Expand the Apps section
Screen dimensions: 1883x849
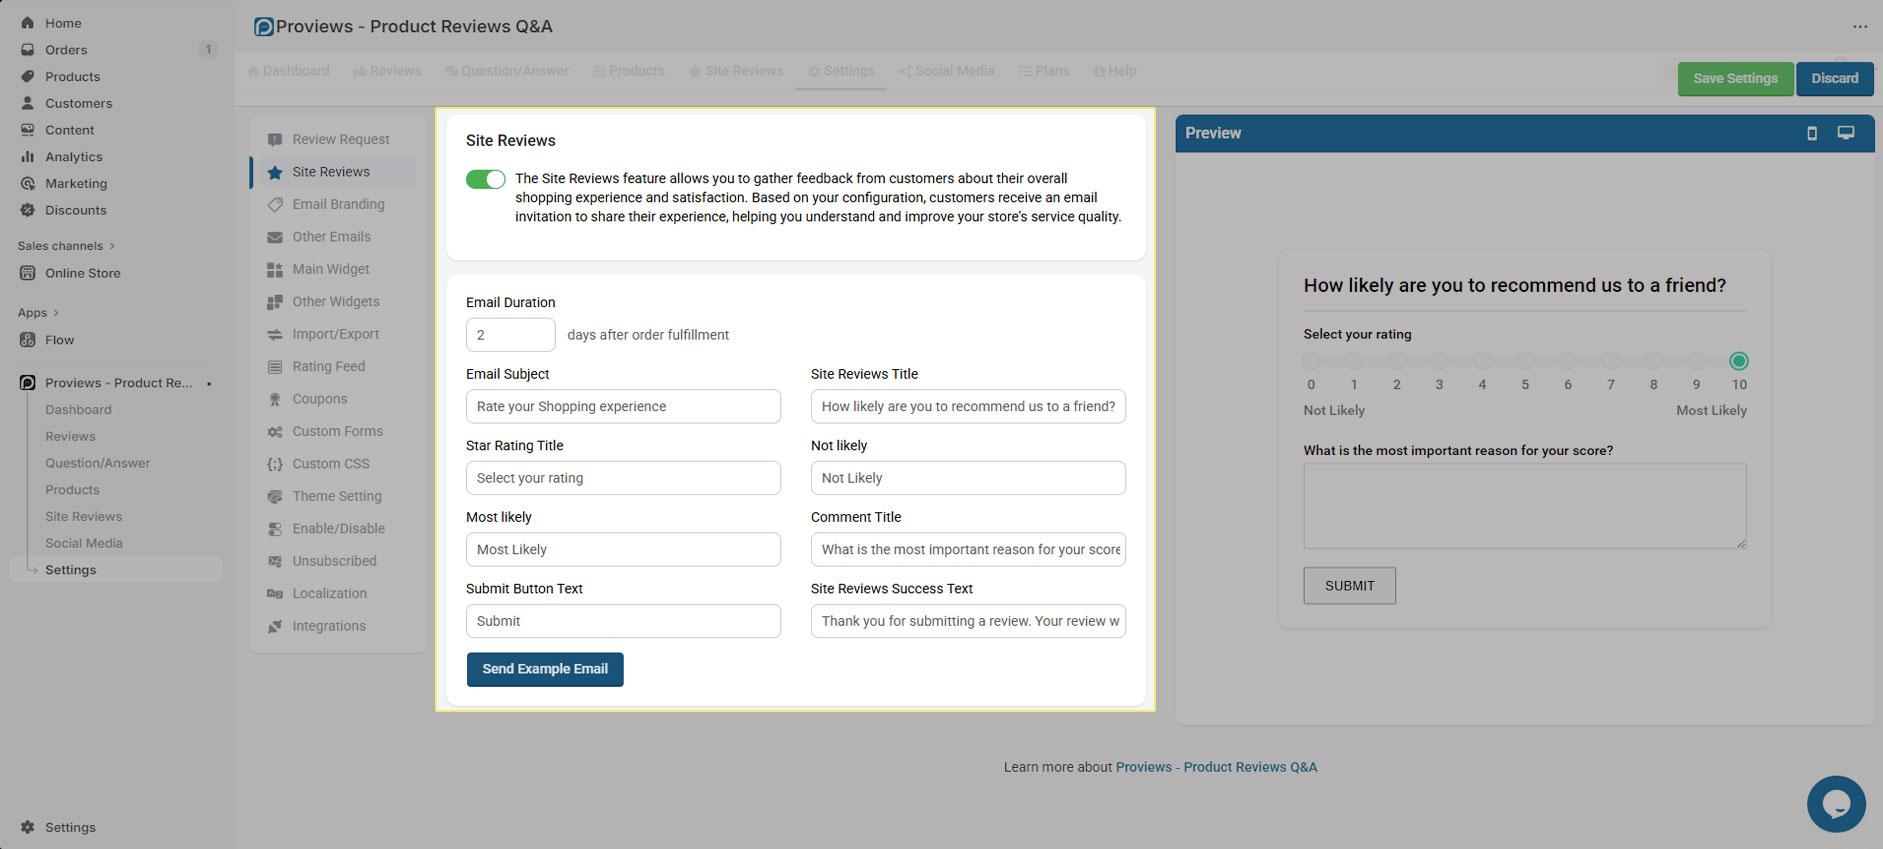[38, 313]
